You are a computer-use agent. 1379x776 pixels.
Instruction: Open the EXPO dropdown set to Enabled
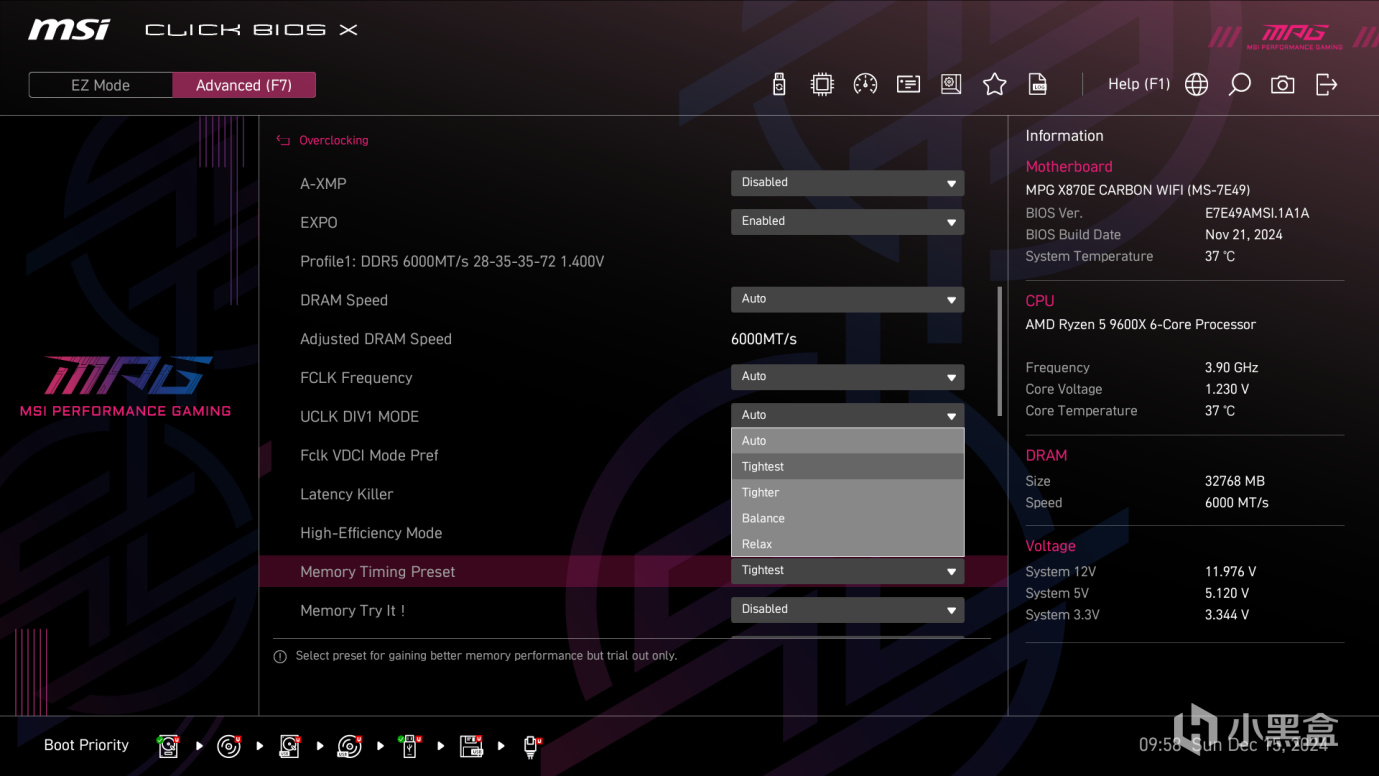click(847, 222)
